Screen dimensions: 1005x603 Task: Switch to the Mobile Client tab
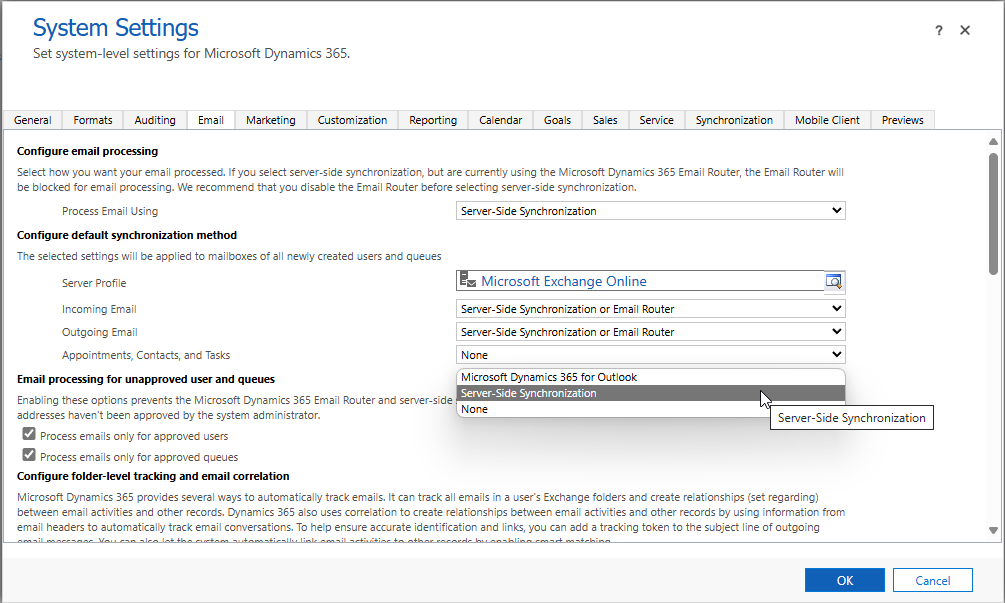coord(827,120)
